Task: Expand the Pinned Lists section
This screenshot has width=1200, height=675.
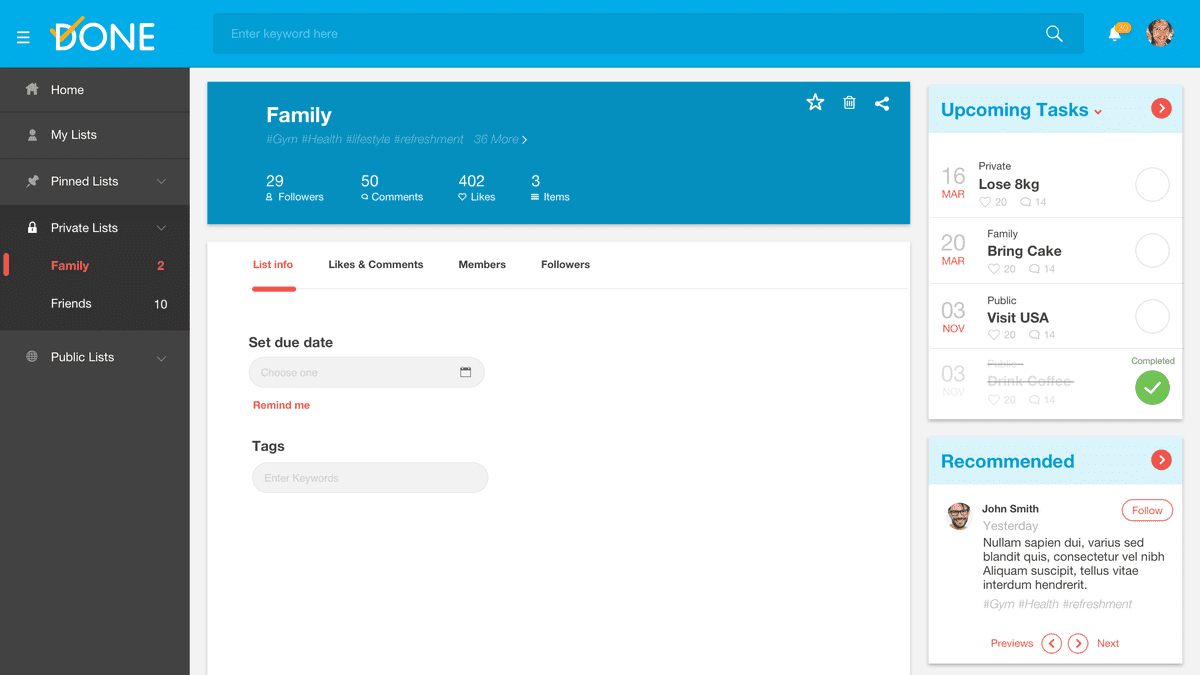Action: 161,182
